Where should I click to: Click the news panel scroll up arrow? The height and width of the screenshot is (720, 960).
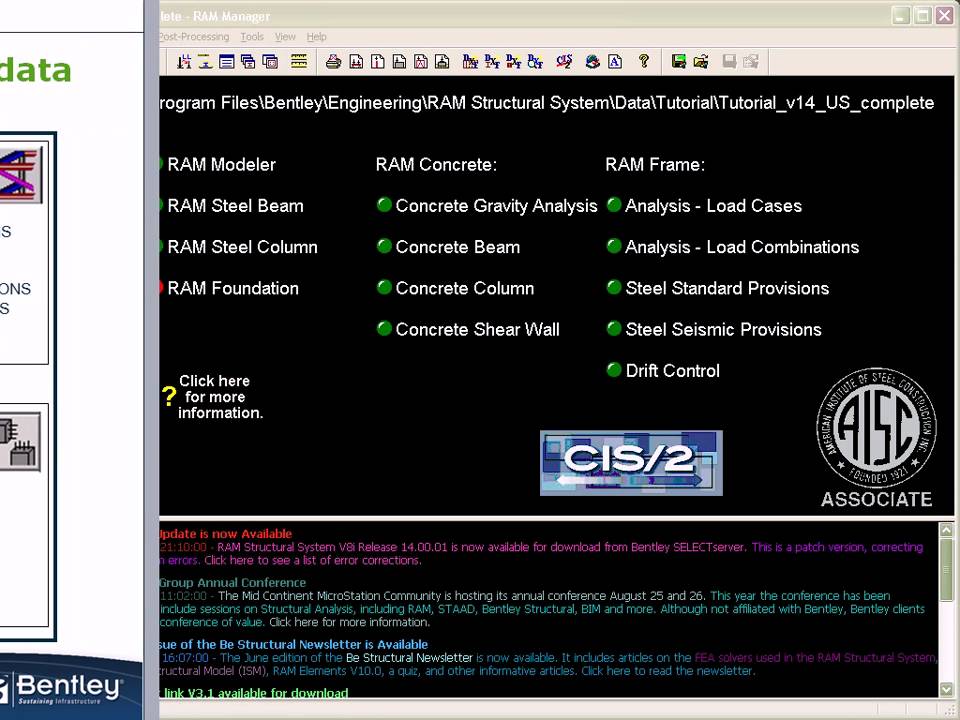coord(946,530)
